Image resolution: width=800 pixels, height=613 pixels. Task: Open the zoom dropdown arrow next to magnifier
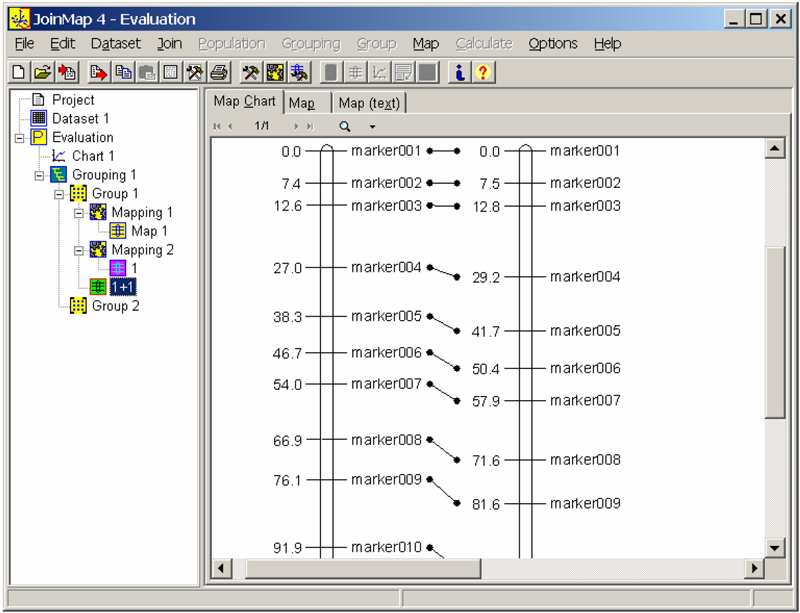372,127
